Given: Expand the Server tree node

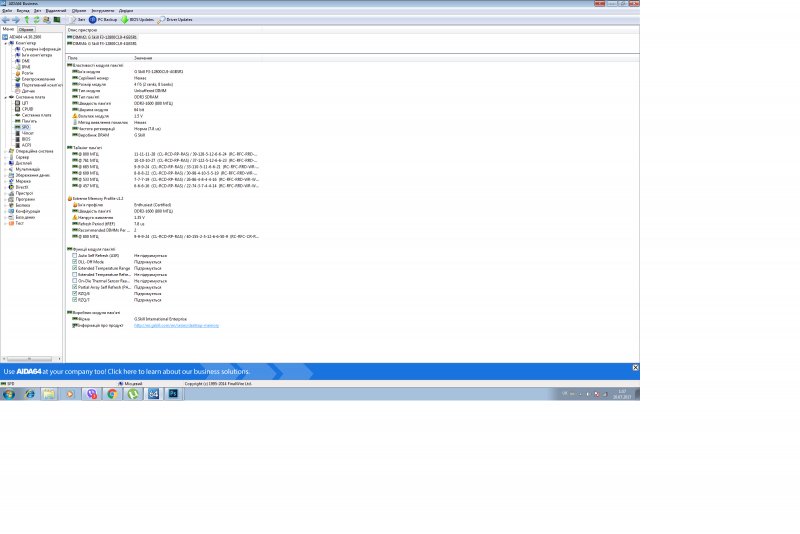Looking at the screenshot, I should point(5,157).
